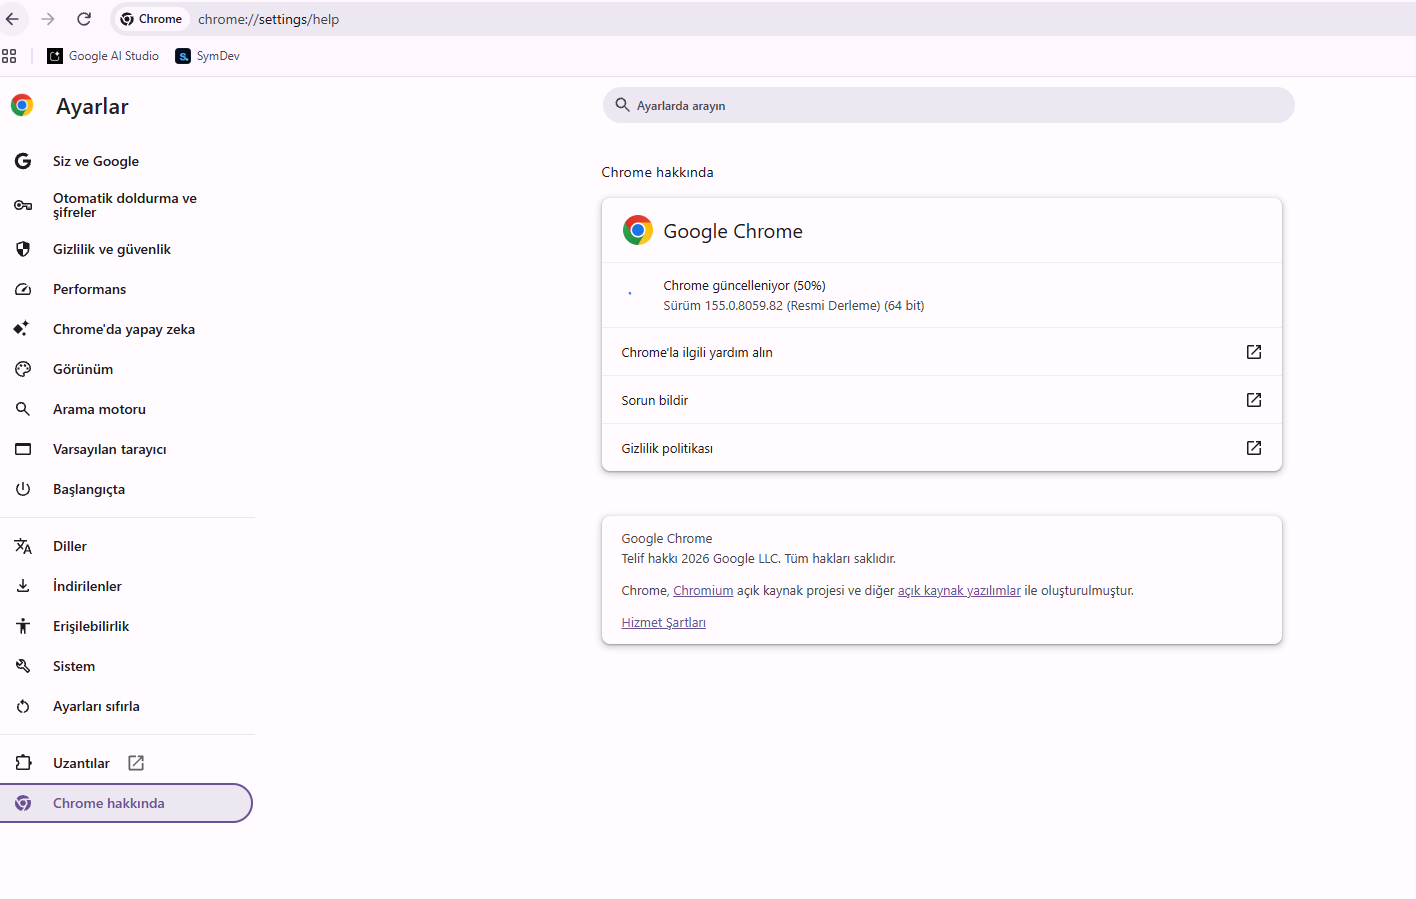Click the browser forward arrow

pyautogui.click(x=48, y=19)
